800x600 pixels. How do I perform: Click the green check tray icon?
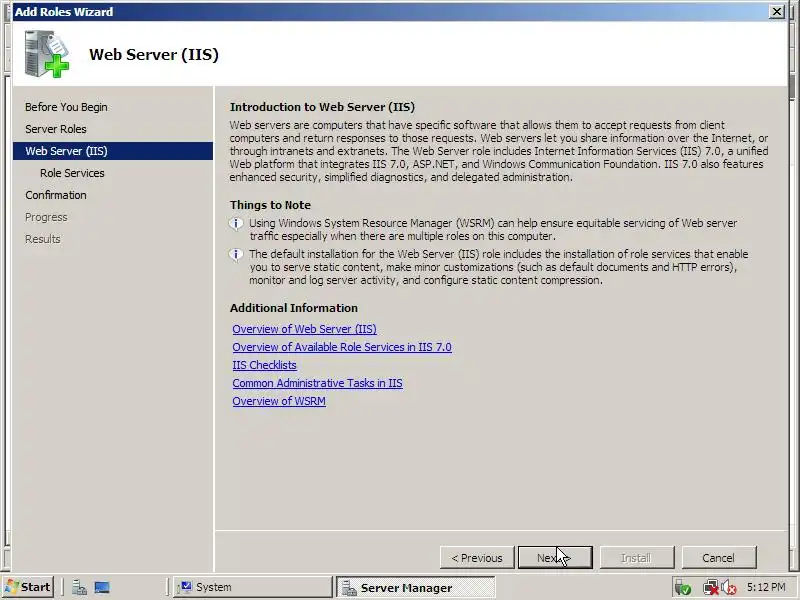click(x=683, y=588)
